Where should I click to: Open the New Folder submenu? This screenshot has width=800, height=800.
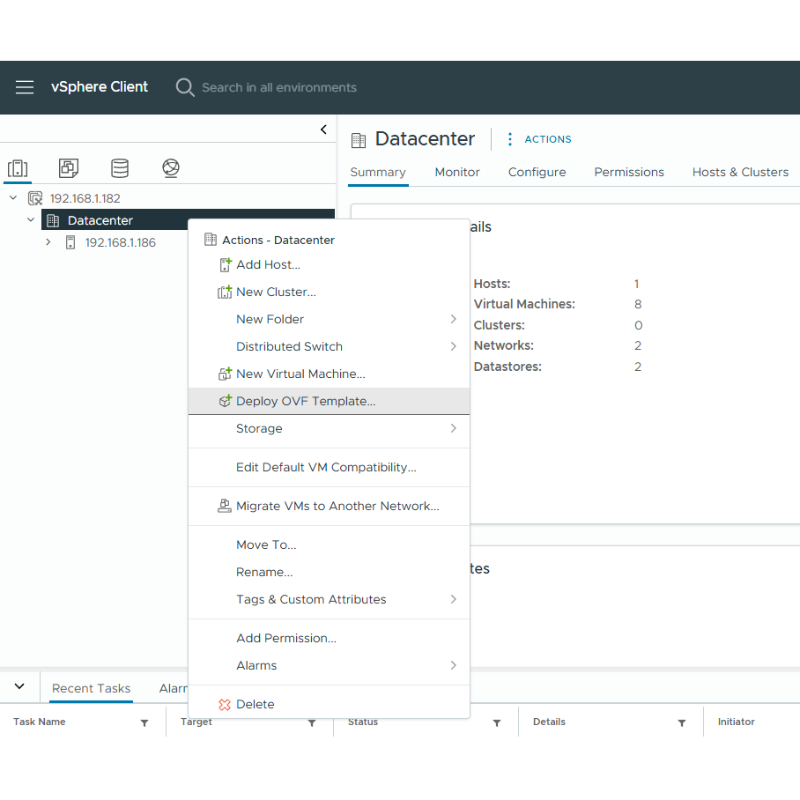click(x=270, y=319)
